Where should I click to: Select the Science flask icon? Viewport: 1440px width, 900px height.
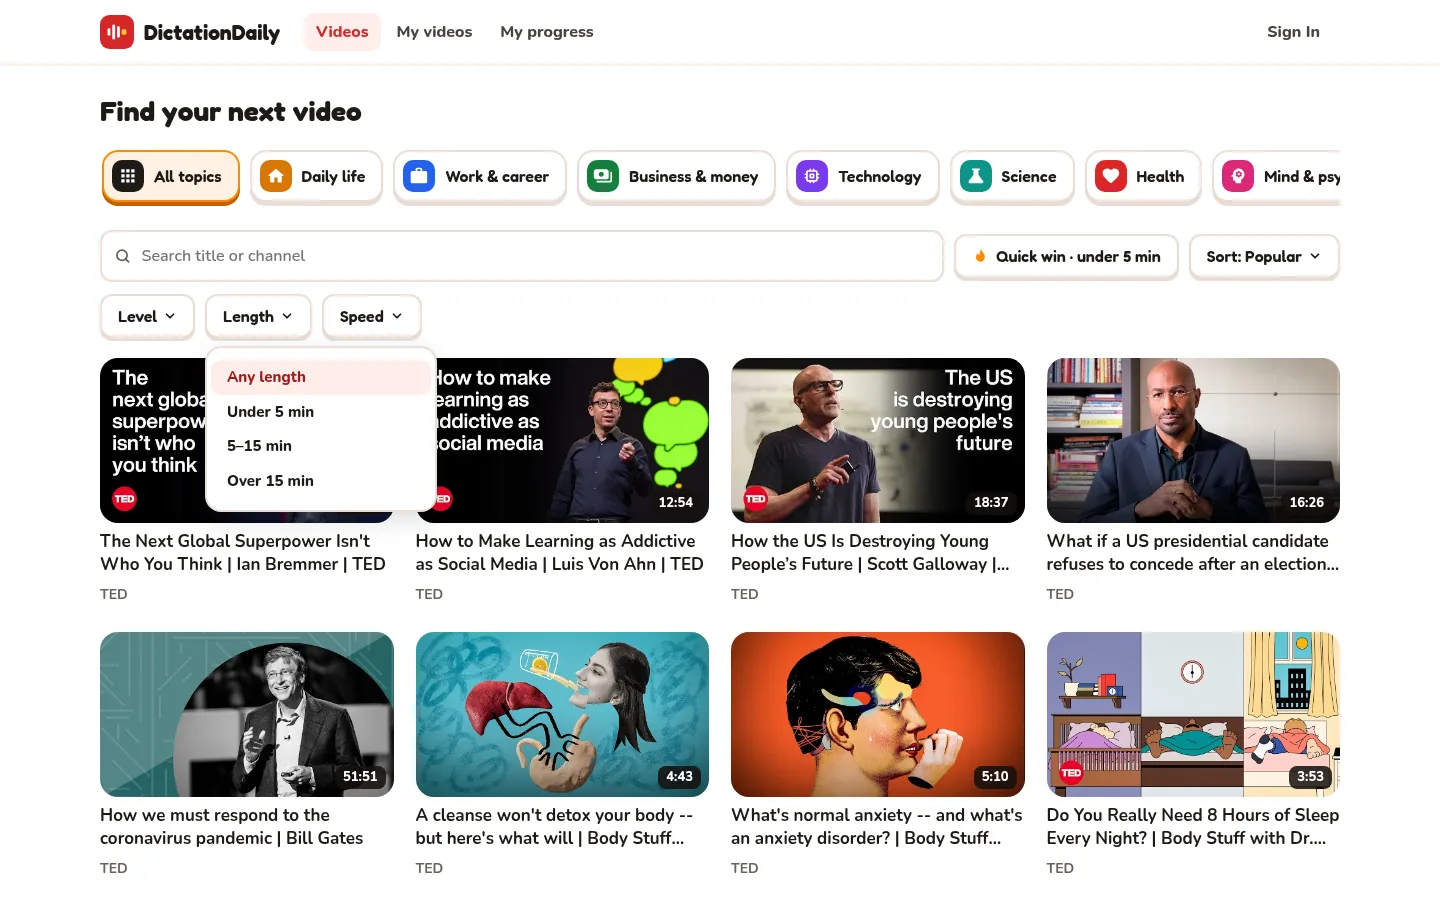pyautogui.click(x=976, y=177)
